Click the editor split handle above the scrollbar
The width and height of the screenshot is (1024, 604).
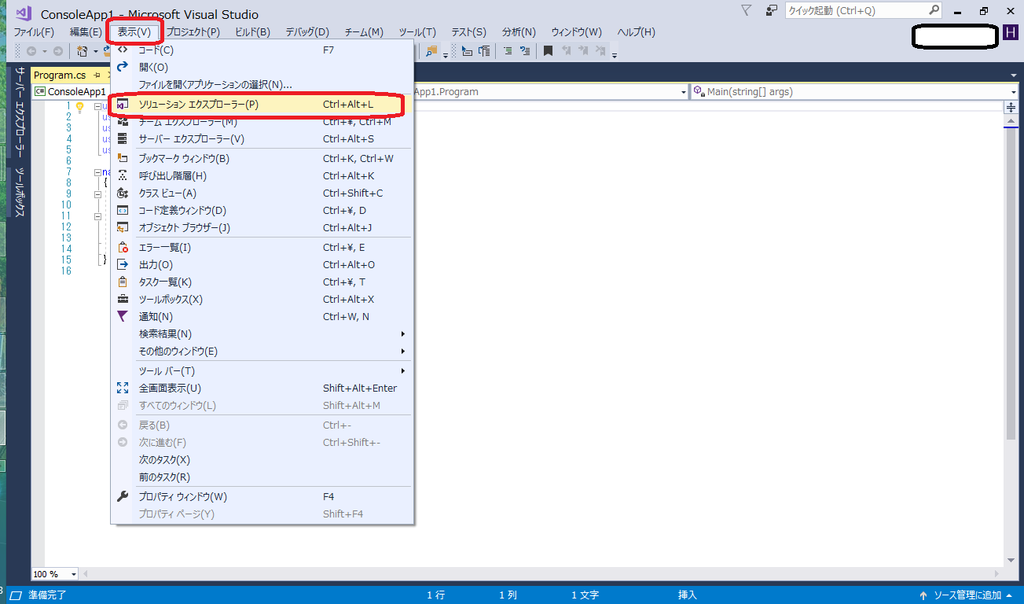click(x=1011, y=107)
